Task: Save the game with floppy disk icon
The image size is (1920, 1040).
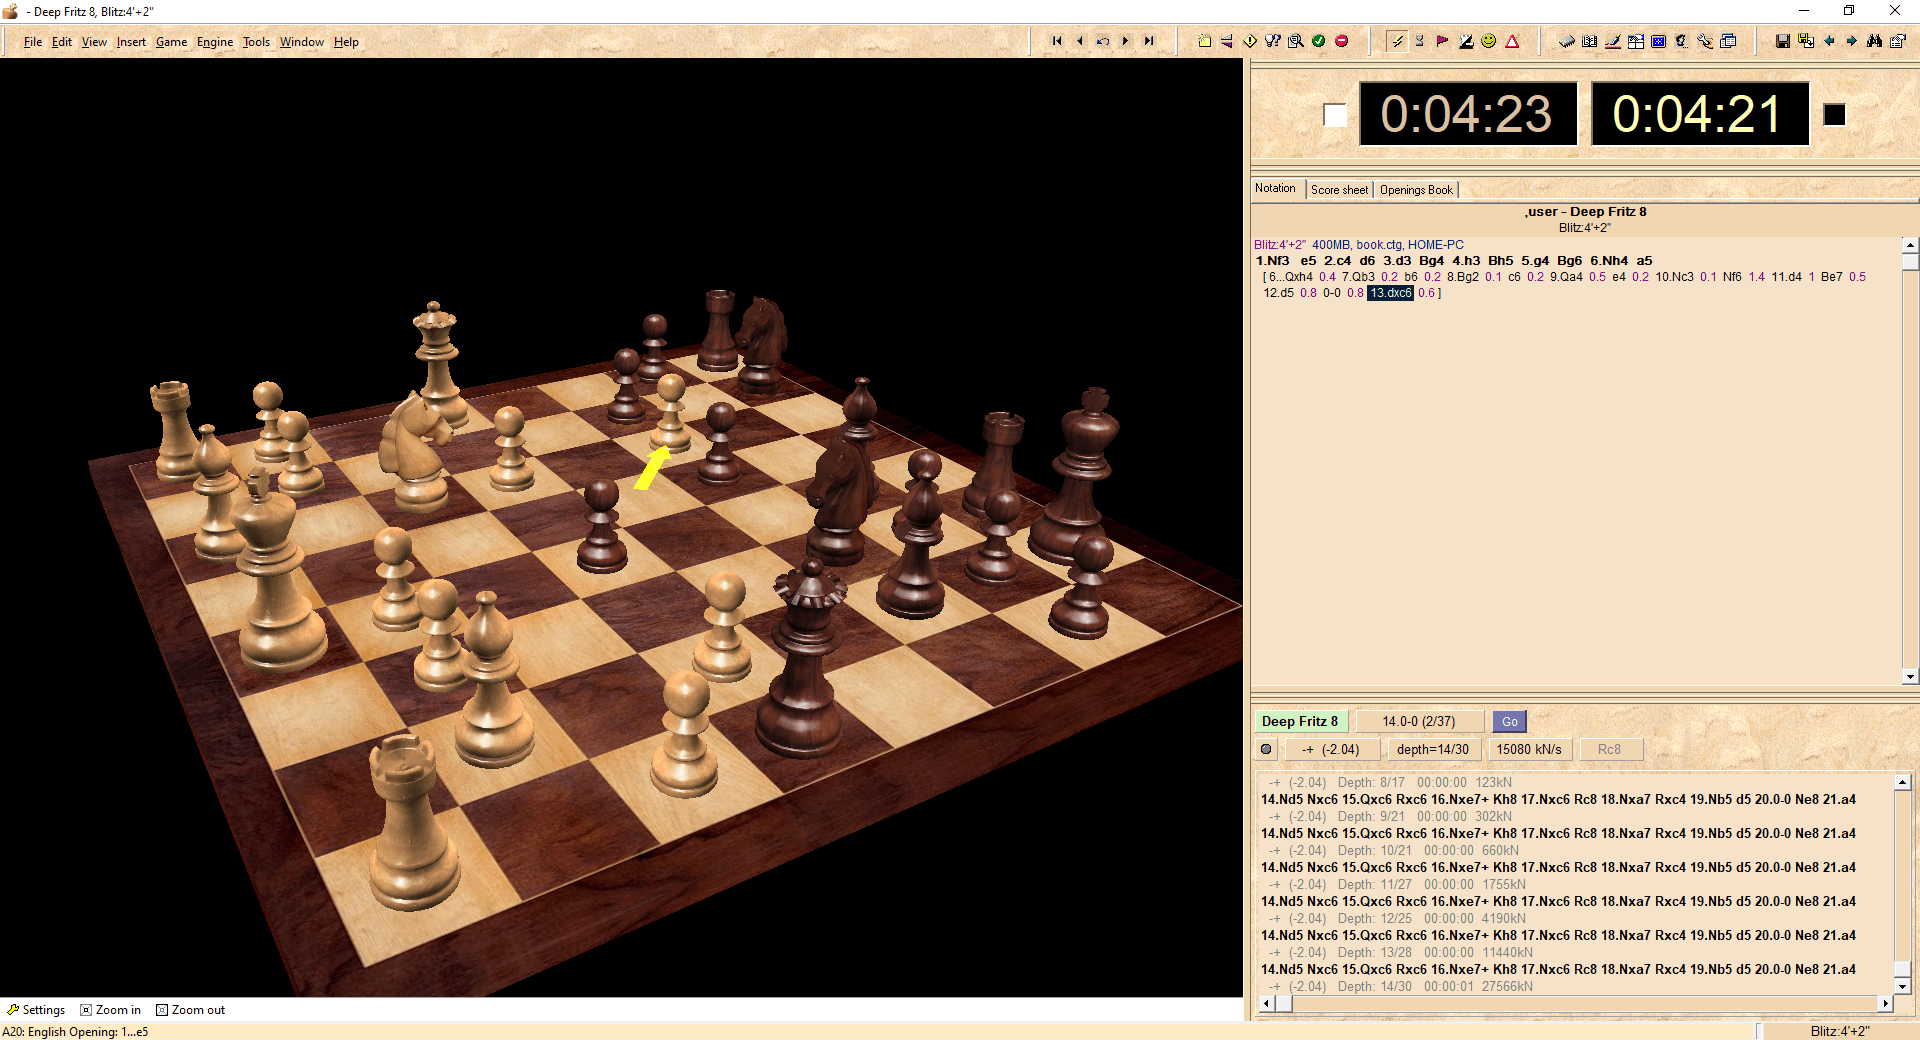Action: click(1783, 41)
